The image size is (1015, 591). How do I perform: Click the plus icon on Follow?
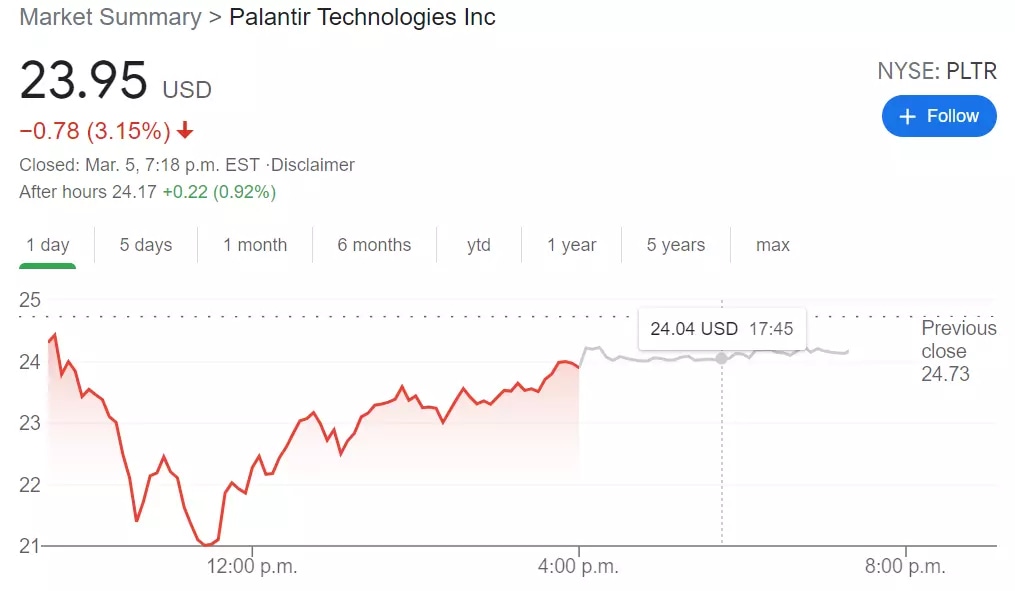(908, 116)
